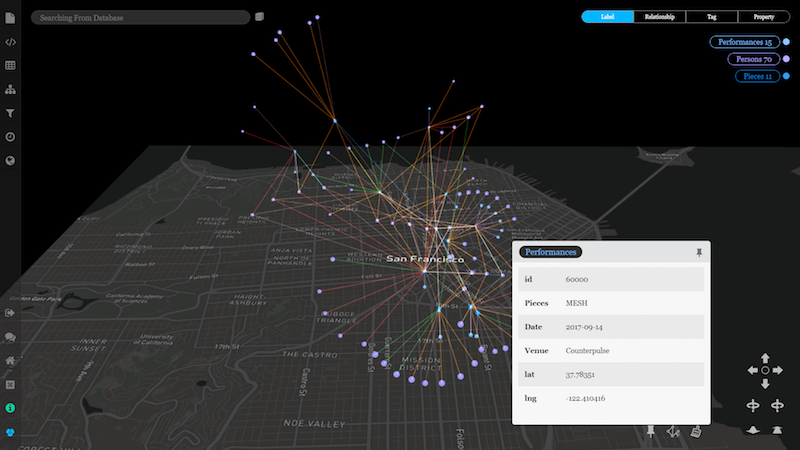The height and width of the screenshot is (450, 800).
Task: Open the code editor icon in sidebar
Action: pyautogui.click(x=10, y=42)
